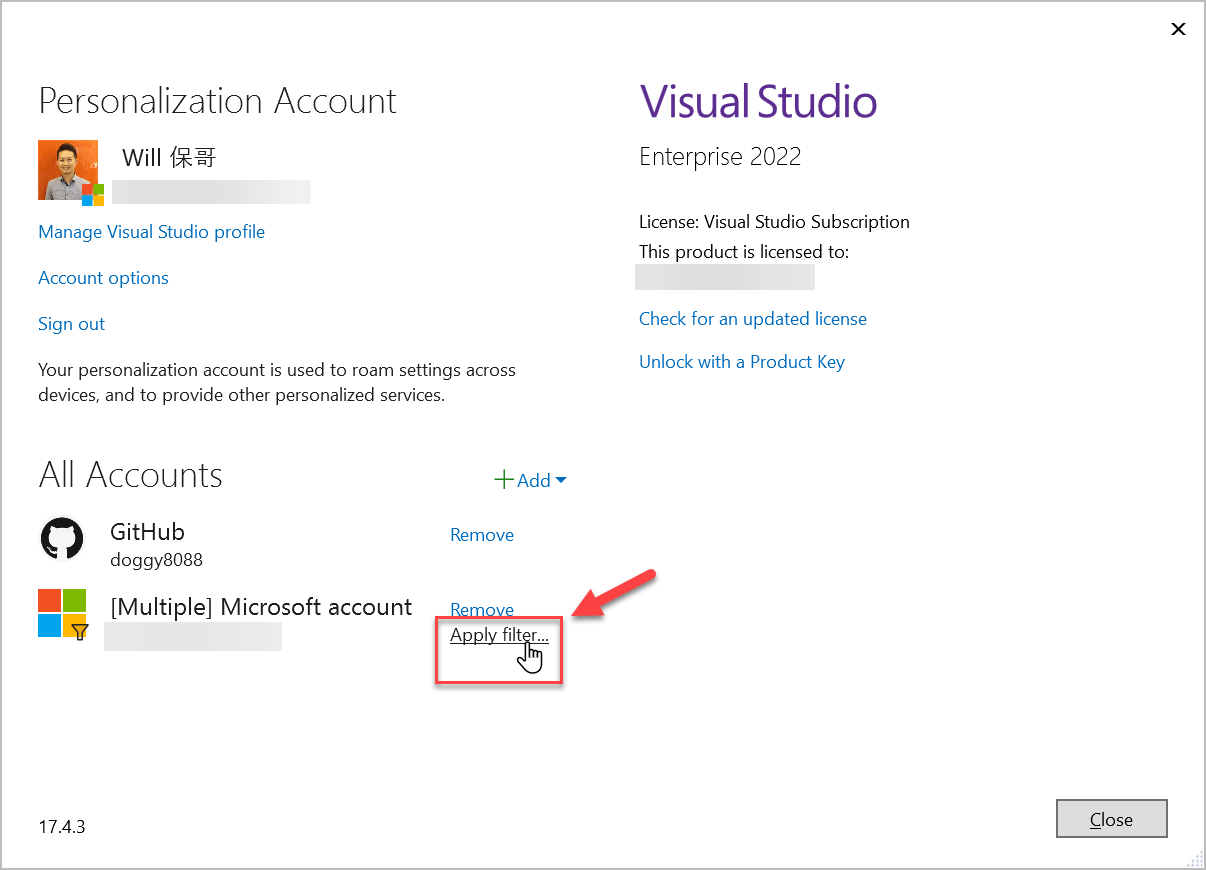The height and width of the screenshot is (870, 1206).
Task: Click the Close button
Action: (1111, 819)
